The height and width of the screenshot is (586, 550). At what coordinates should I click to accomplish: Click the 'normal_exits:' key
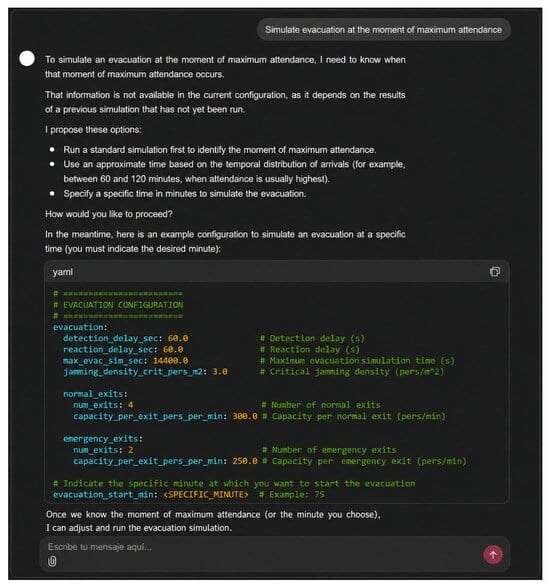click(95, 394)
